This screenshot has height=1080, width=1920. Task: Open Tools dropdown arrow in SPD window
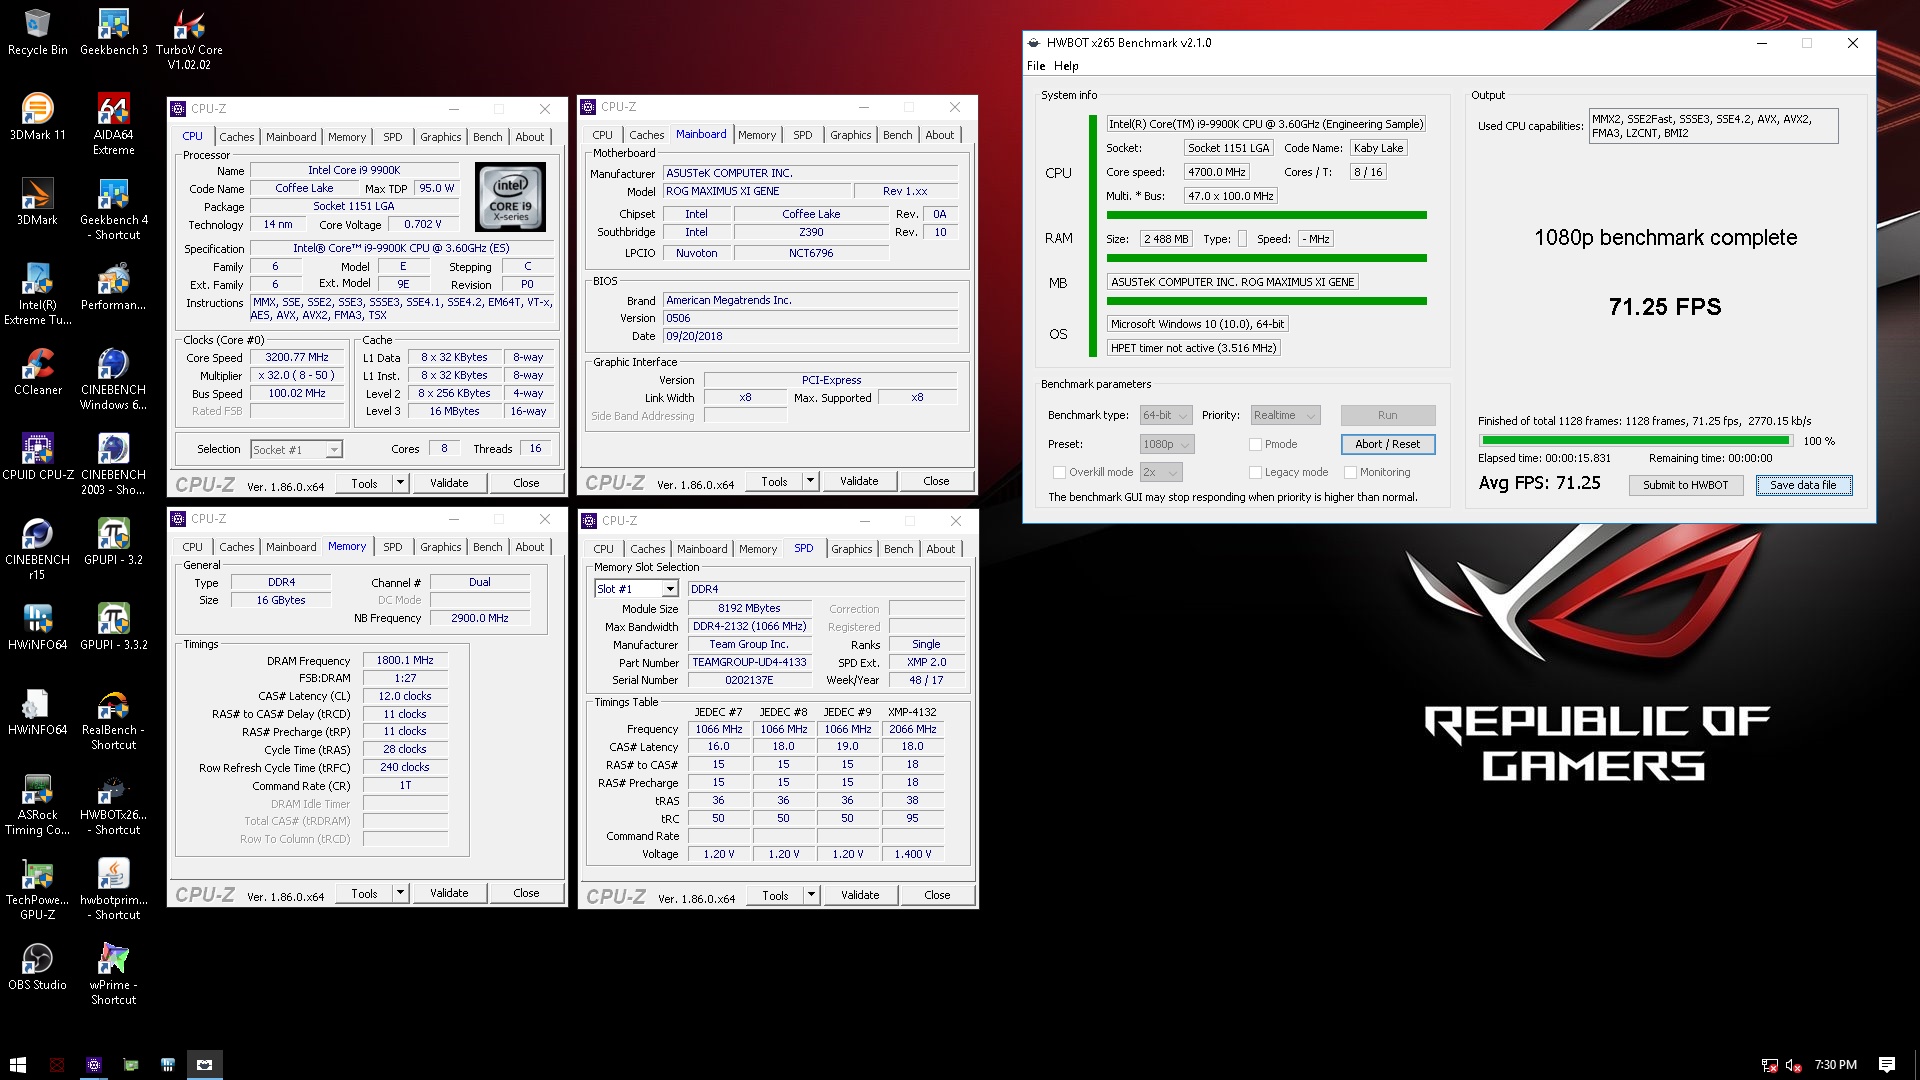pyautogui.click(x=811, y=895)
